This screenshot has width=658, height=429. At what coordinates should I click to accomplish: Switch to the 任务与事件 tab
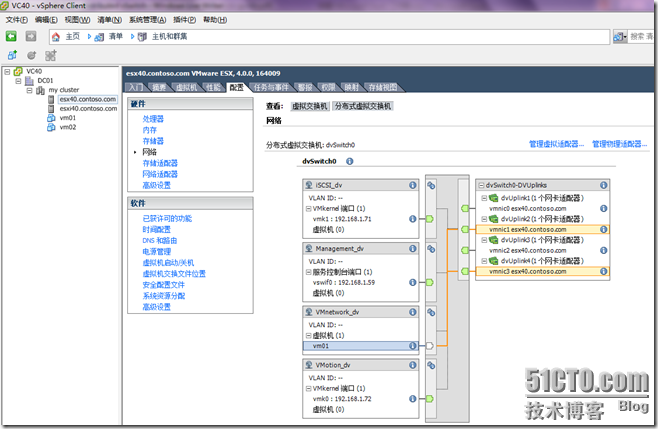click(x=271, y=87)
